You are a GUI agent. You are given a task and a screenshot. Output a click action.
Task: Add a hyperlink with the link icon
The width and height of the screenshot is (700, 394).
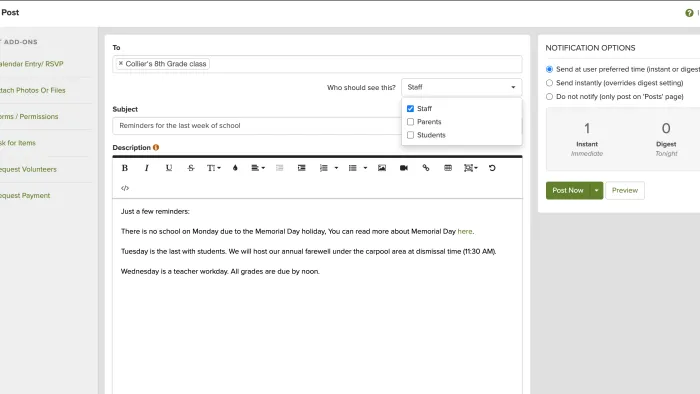426,168
